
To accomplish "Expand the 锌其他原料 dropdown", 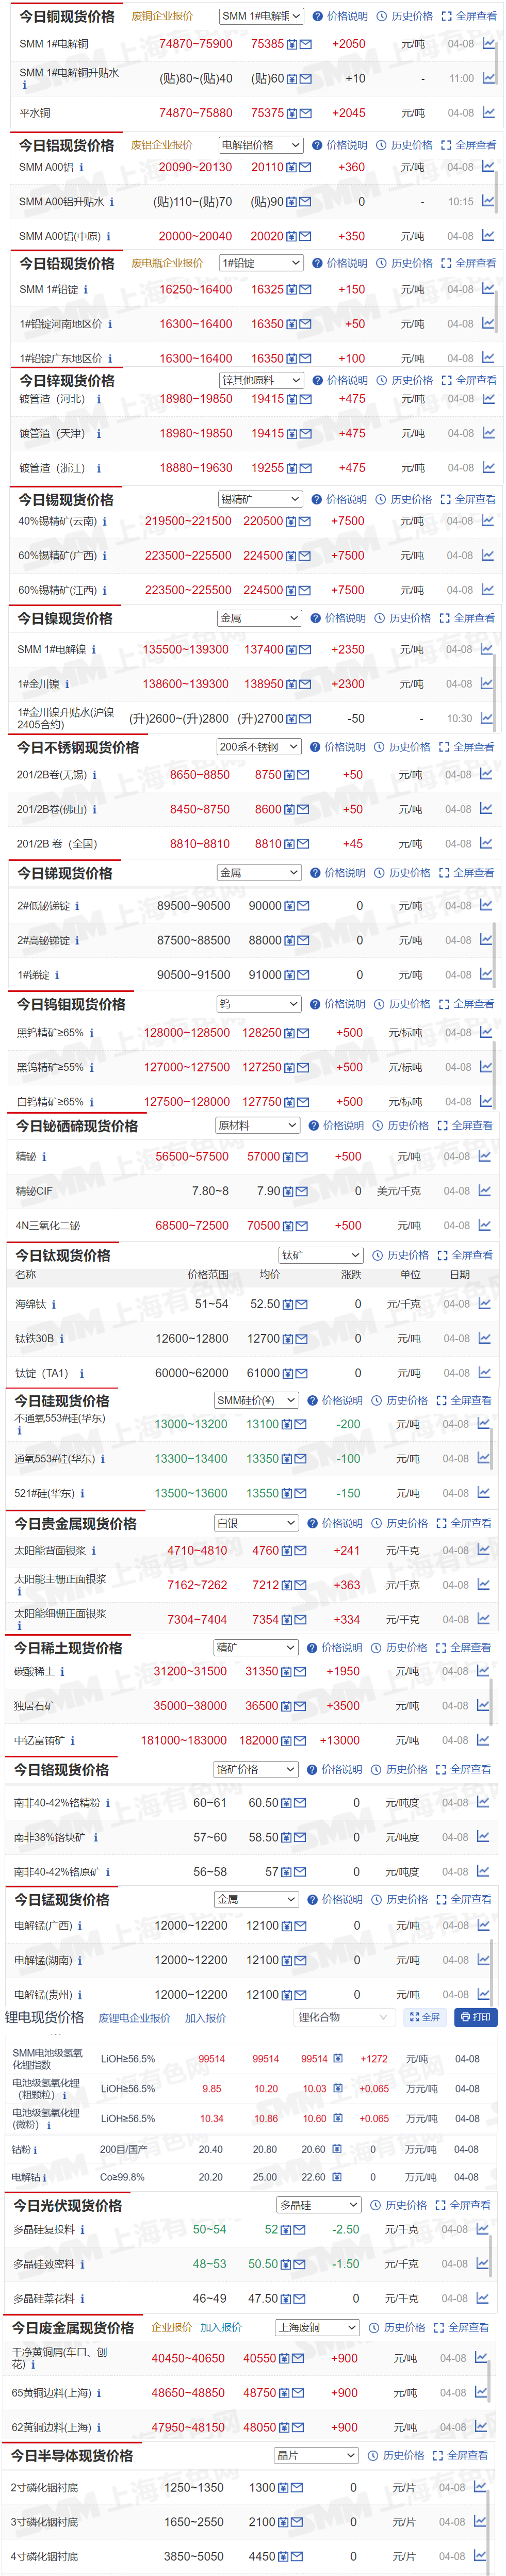I will click(x=261, y=381).
